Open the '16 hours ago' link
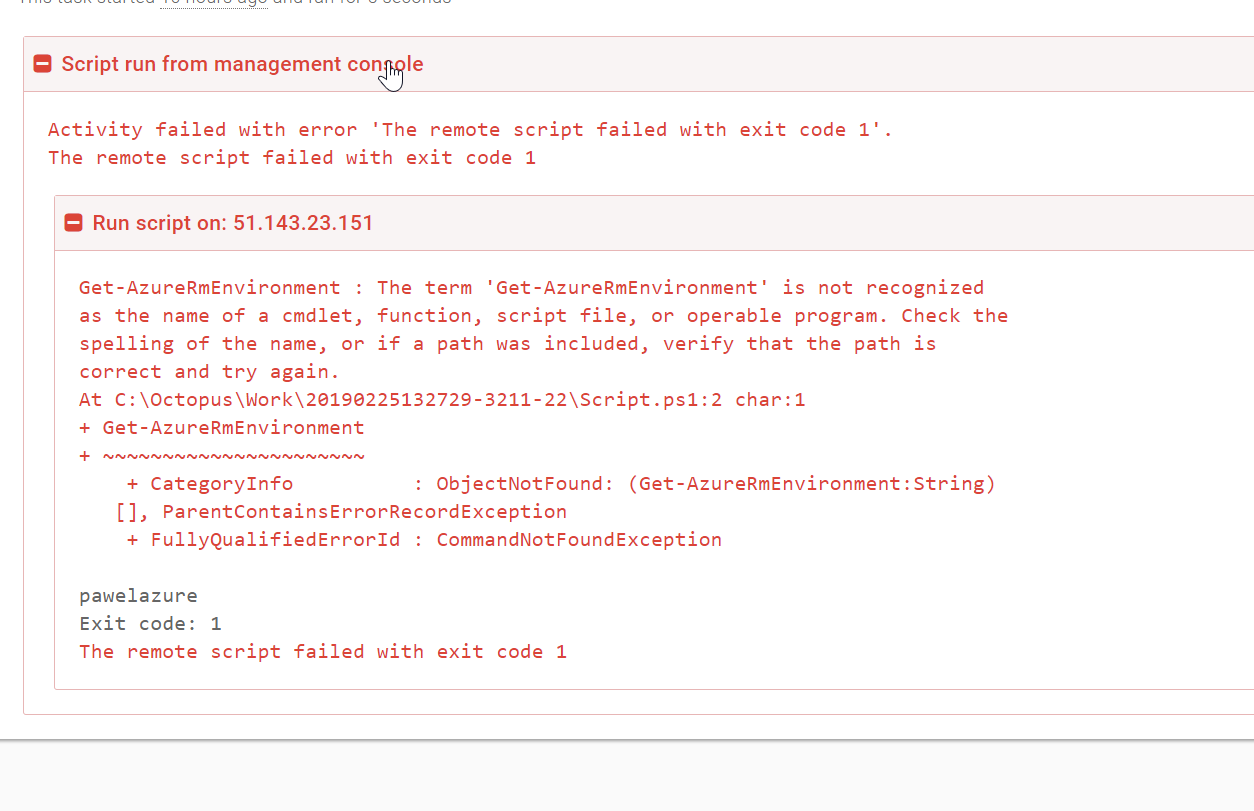This screenshot has width=1254, height=811. (214, 2)
